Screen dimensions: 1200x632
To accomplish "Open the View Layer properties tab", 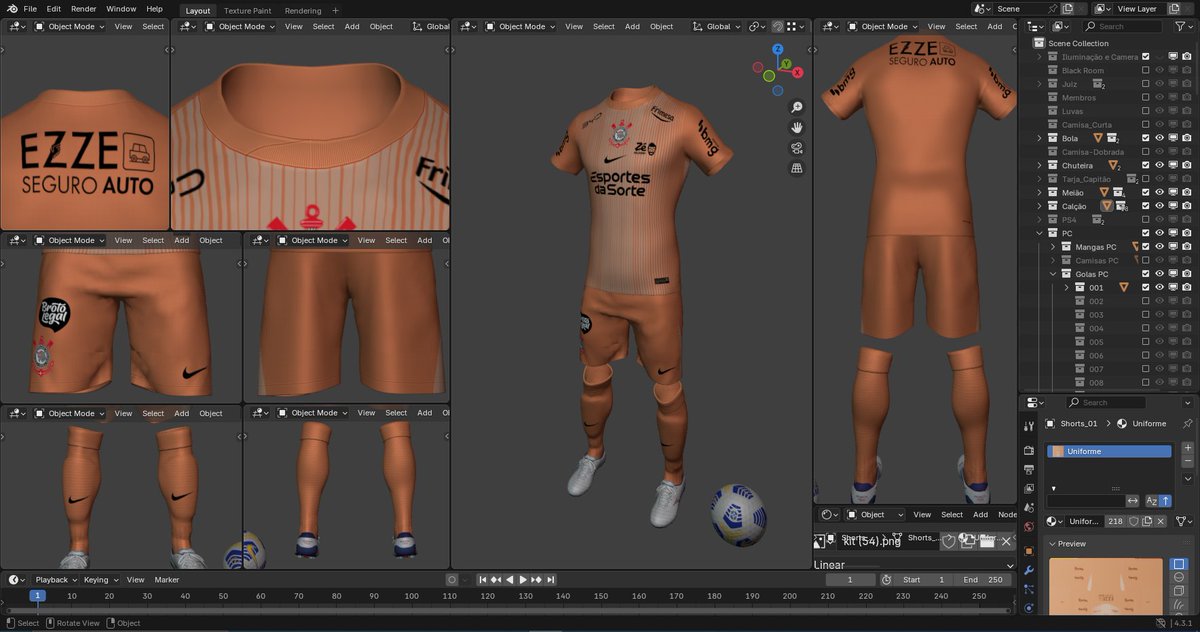I will point(1029,489).
